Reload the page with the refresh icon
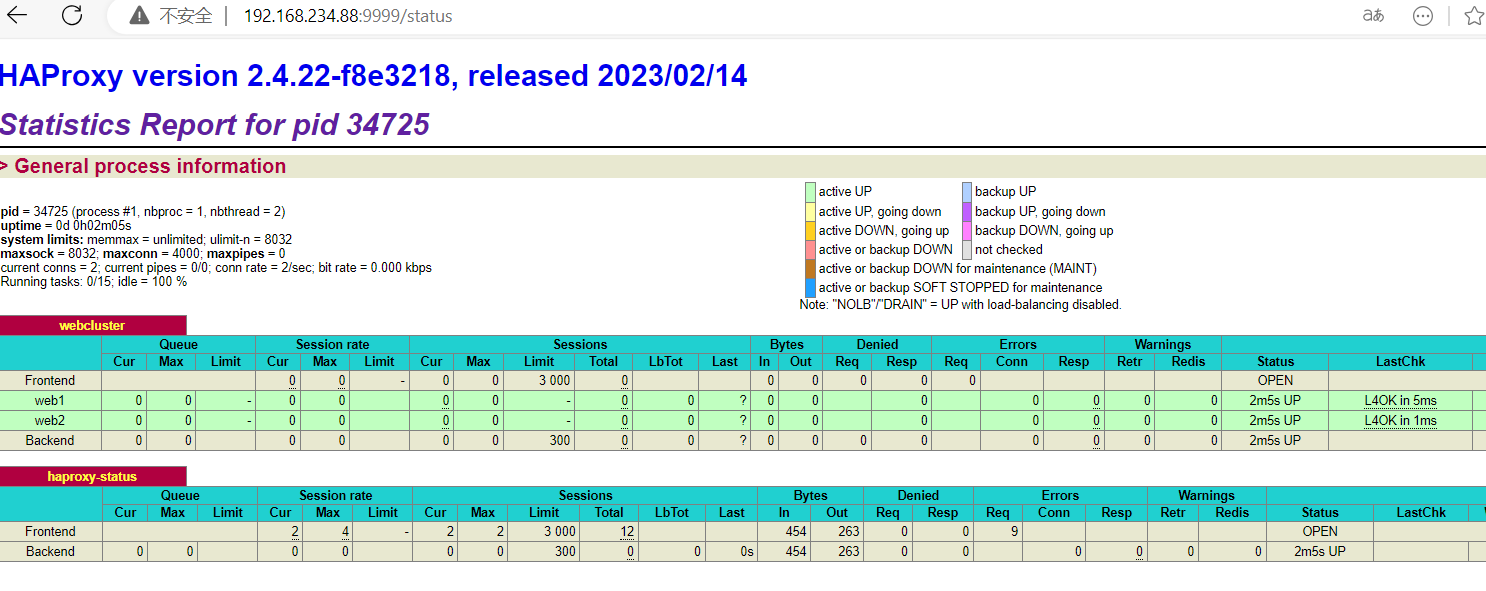 [x=72, y=15]
